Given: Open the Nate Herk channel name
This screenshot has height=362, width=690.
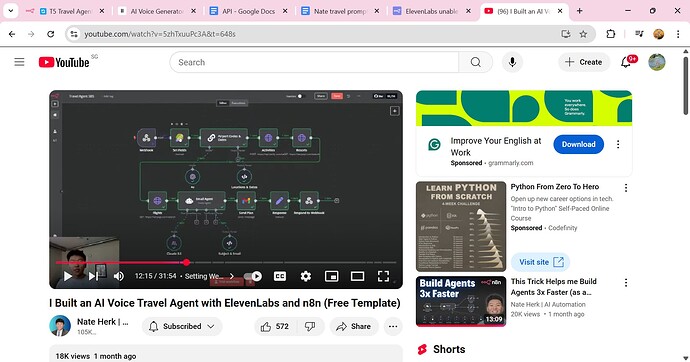Looking at the screenshot, I should click(x=103, y=322).
